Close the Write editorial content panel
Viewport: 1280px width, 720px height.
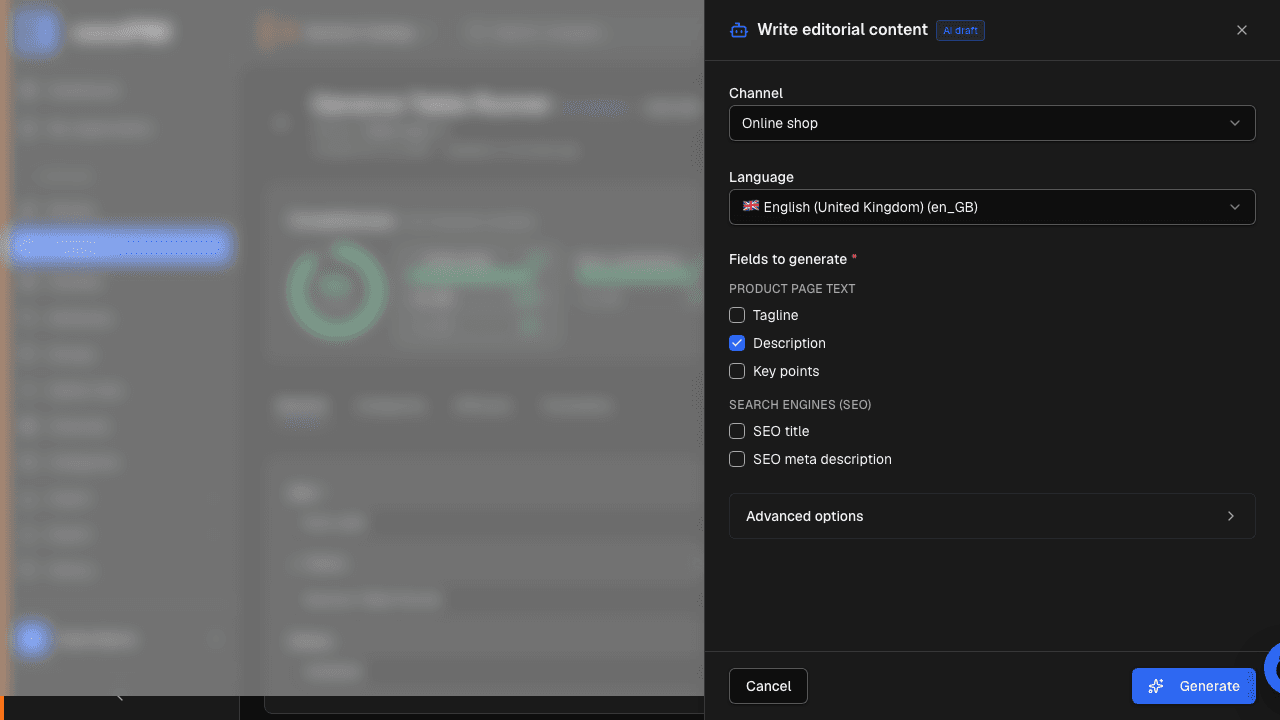coord(1242,30)
